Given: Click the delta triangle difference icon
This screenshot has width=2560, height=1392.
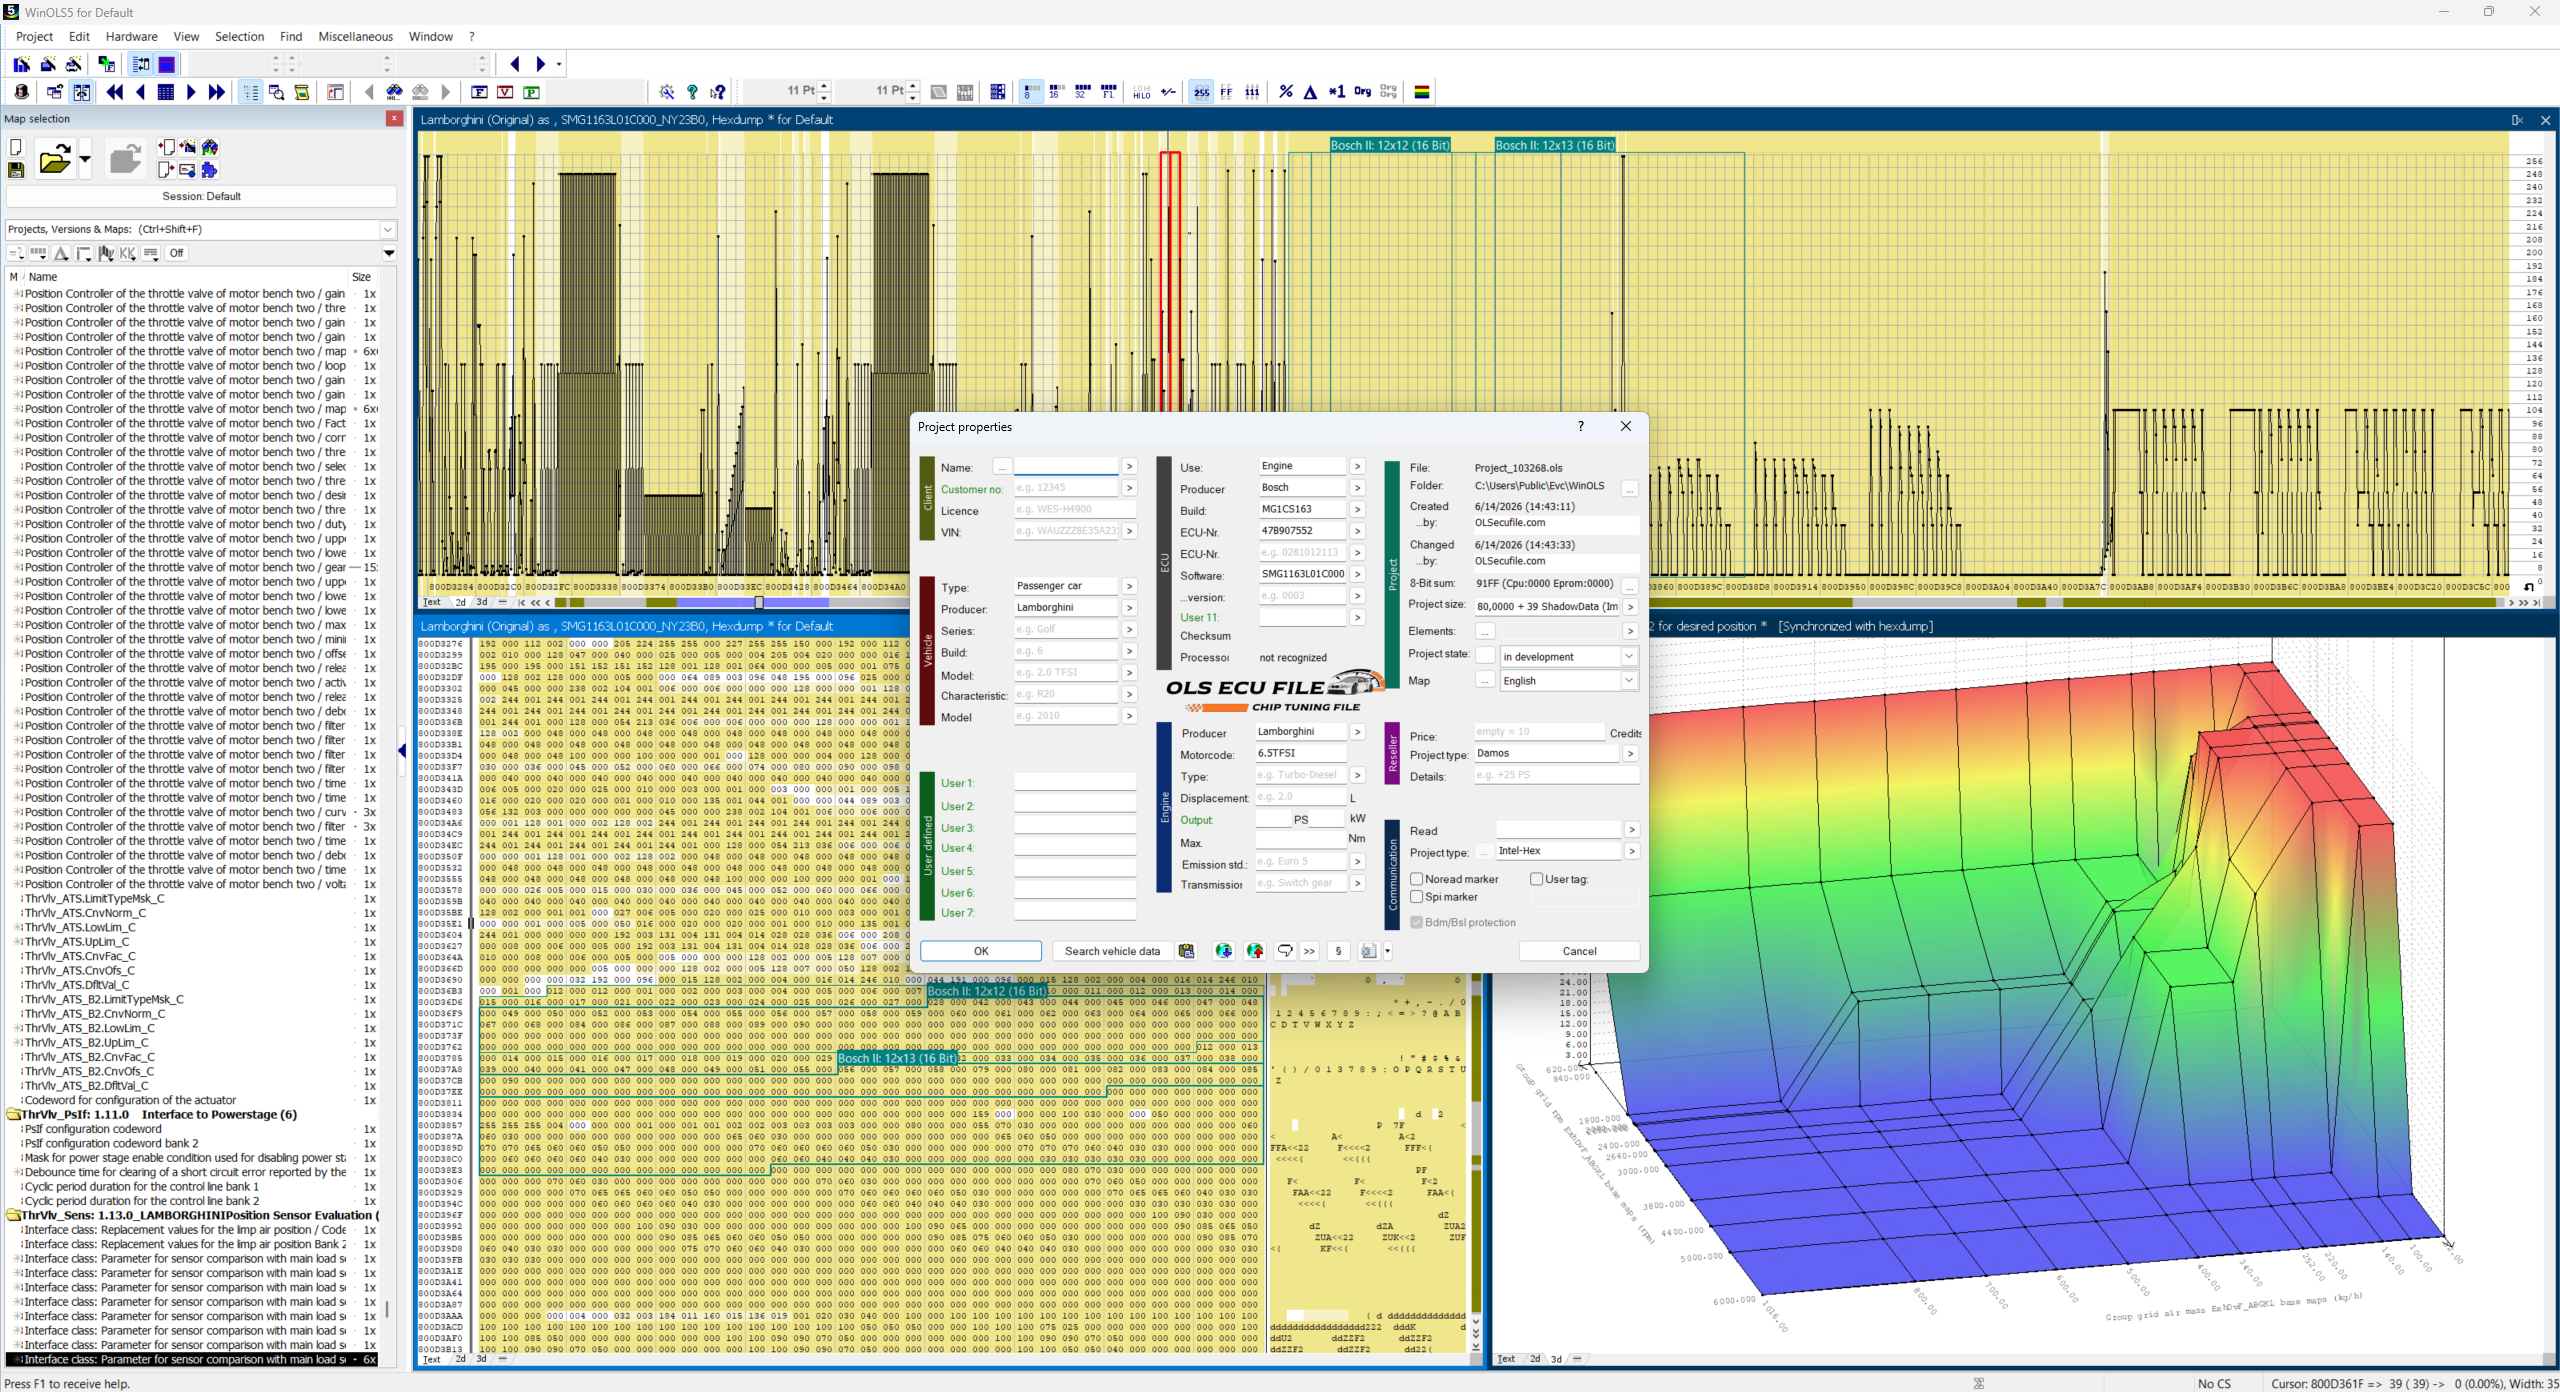Looking at the screenshot, I should click(1311, 92).
